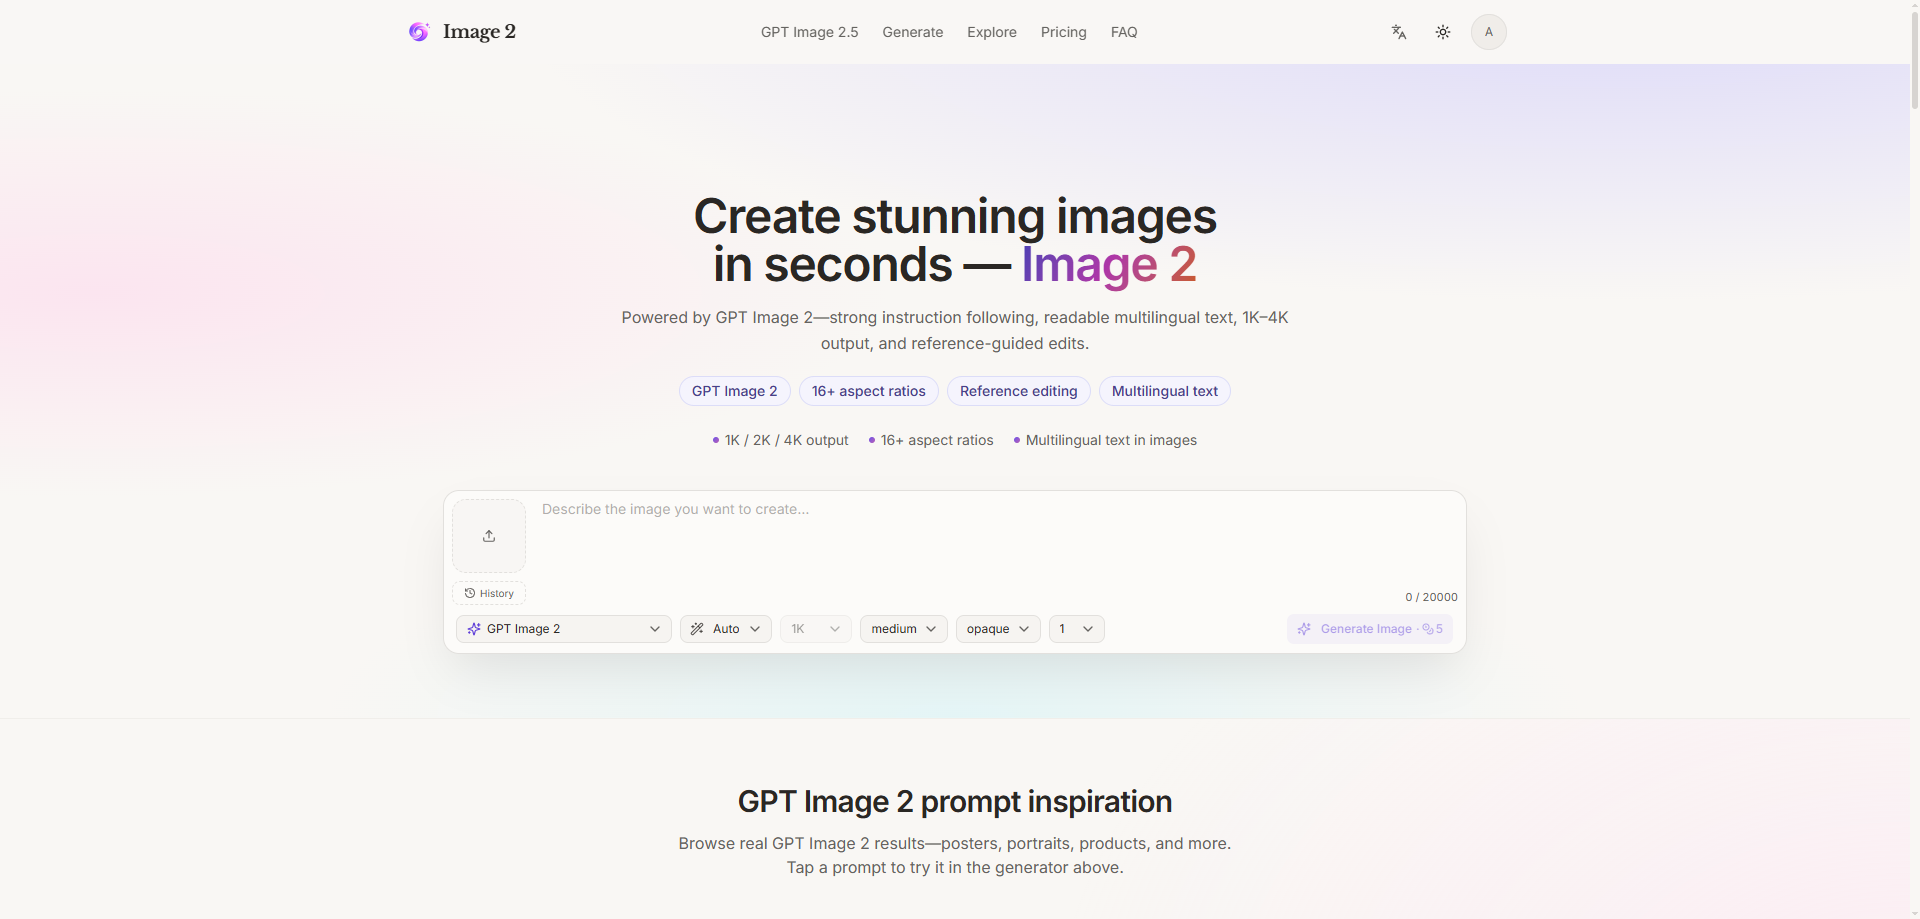Expand the image count dropdown showing 1
1920x919 pixels.
1077,629
